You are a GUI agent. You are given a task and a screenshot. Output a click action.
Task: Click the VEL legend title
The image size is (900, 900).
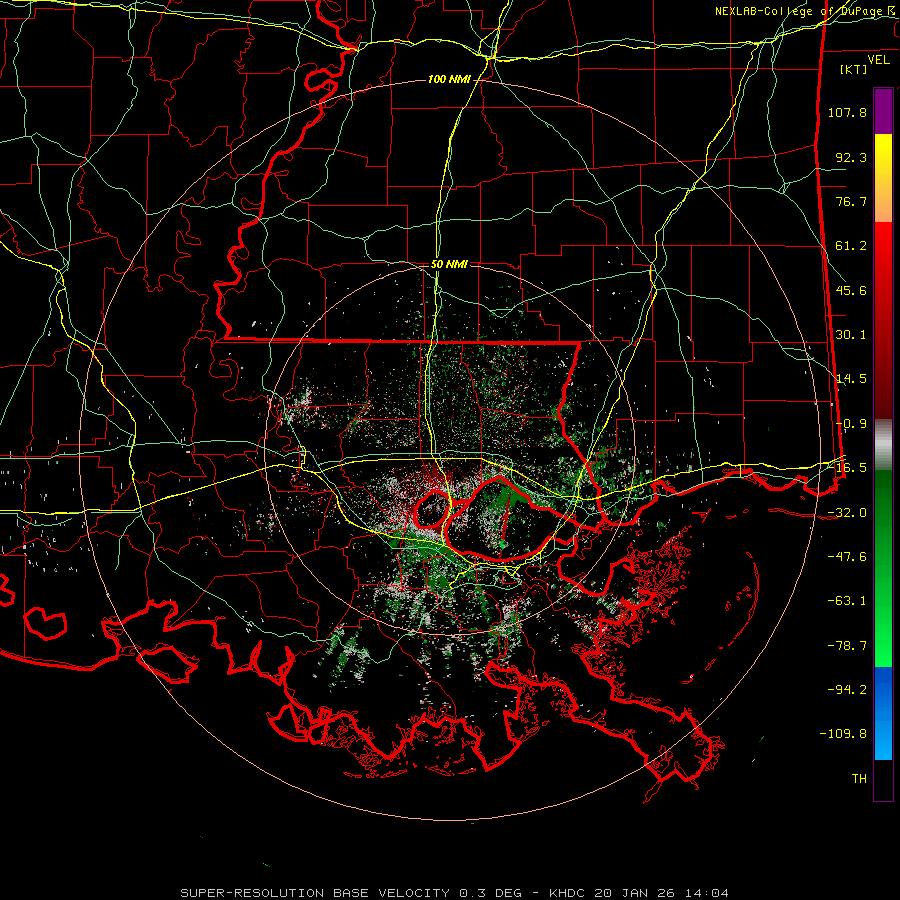878,60
